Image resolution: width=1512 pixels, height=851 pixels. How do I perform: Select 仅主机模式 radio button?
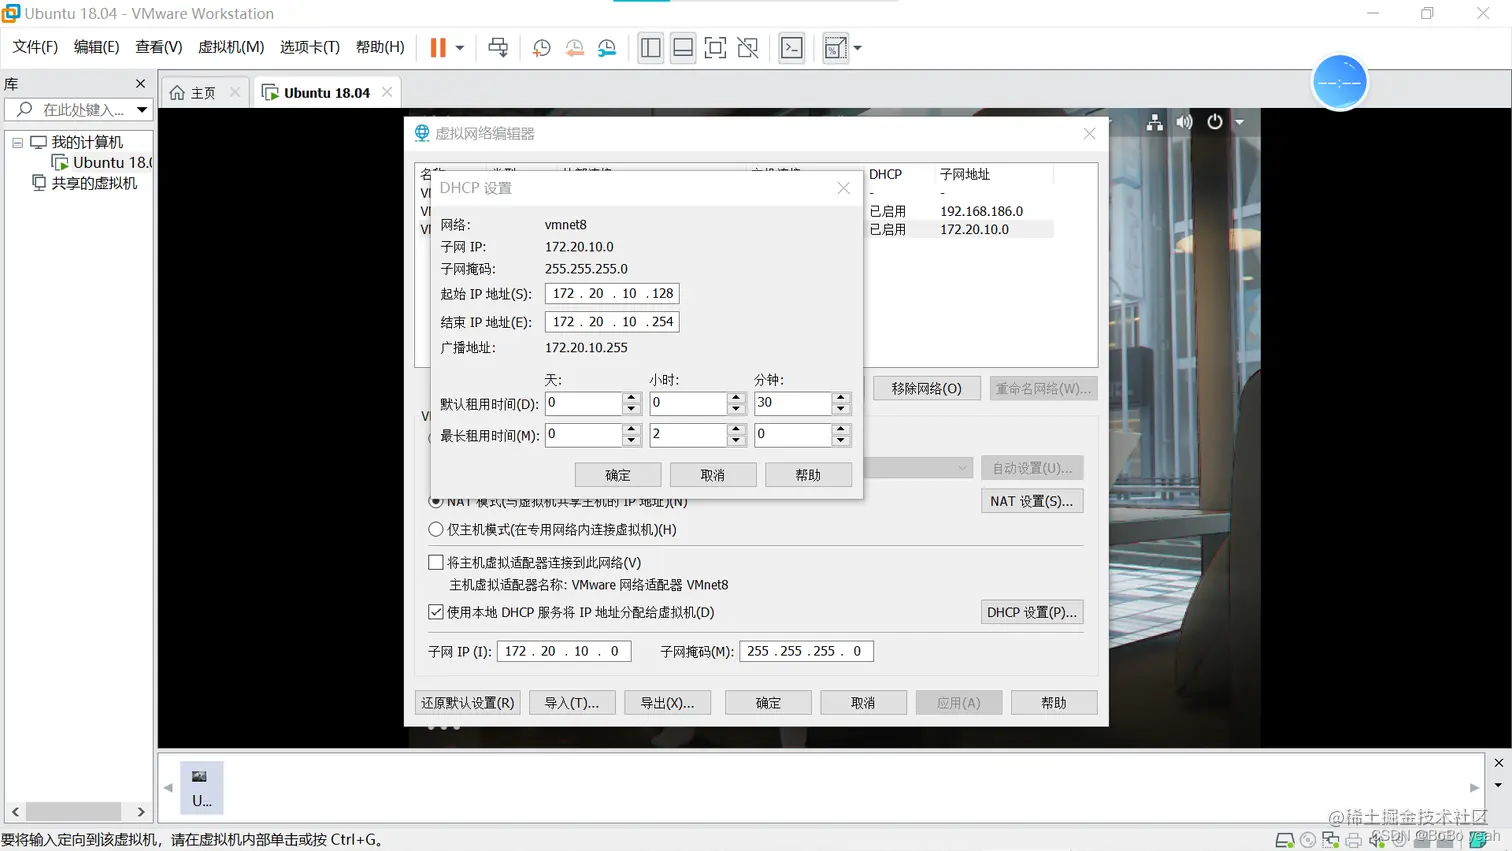coord(436,529)
